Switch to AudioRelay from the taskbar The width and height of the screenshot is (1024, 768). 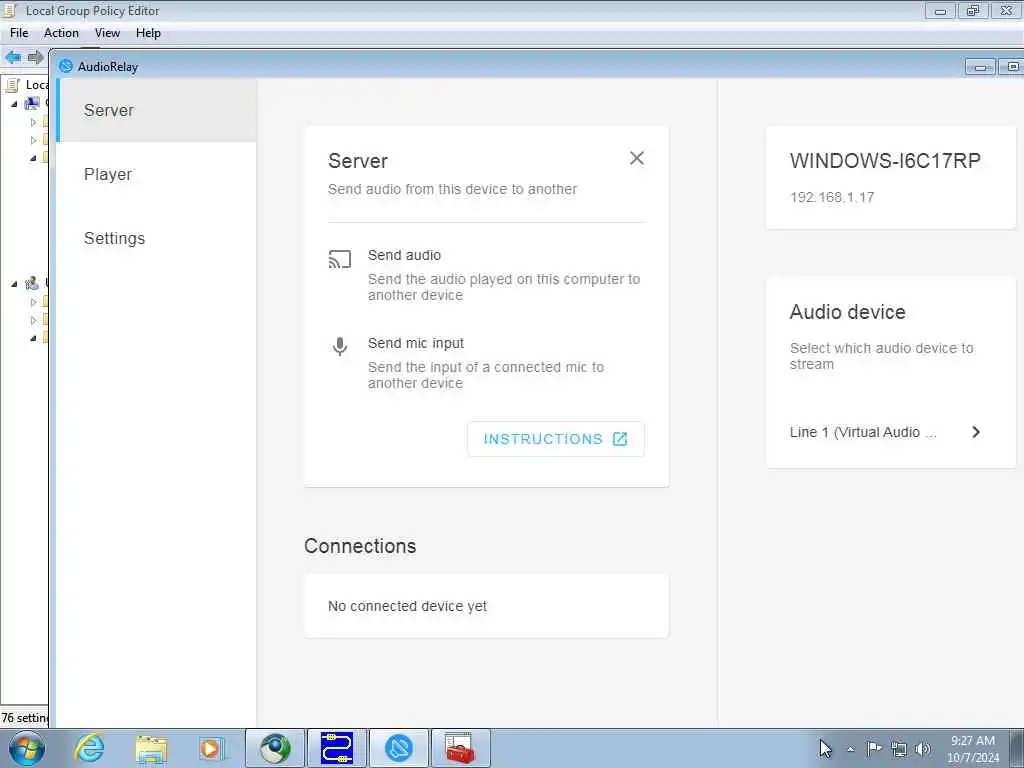pyautogui.click(x=399, y=748)
